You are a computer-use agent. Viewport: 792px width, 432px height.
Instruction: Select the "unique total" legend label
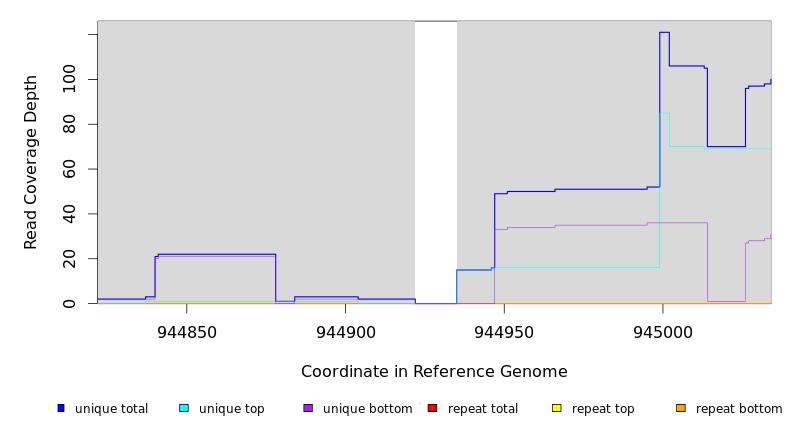[x=111, y=409]
